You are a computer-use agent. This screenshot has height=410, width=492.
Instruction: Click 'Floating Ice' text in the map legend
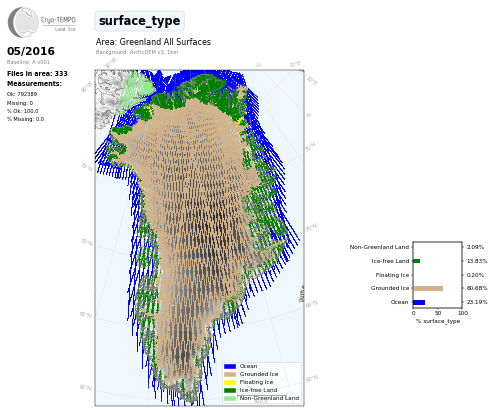(256, 382)
